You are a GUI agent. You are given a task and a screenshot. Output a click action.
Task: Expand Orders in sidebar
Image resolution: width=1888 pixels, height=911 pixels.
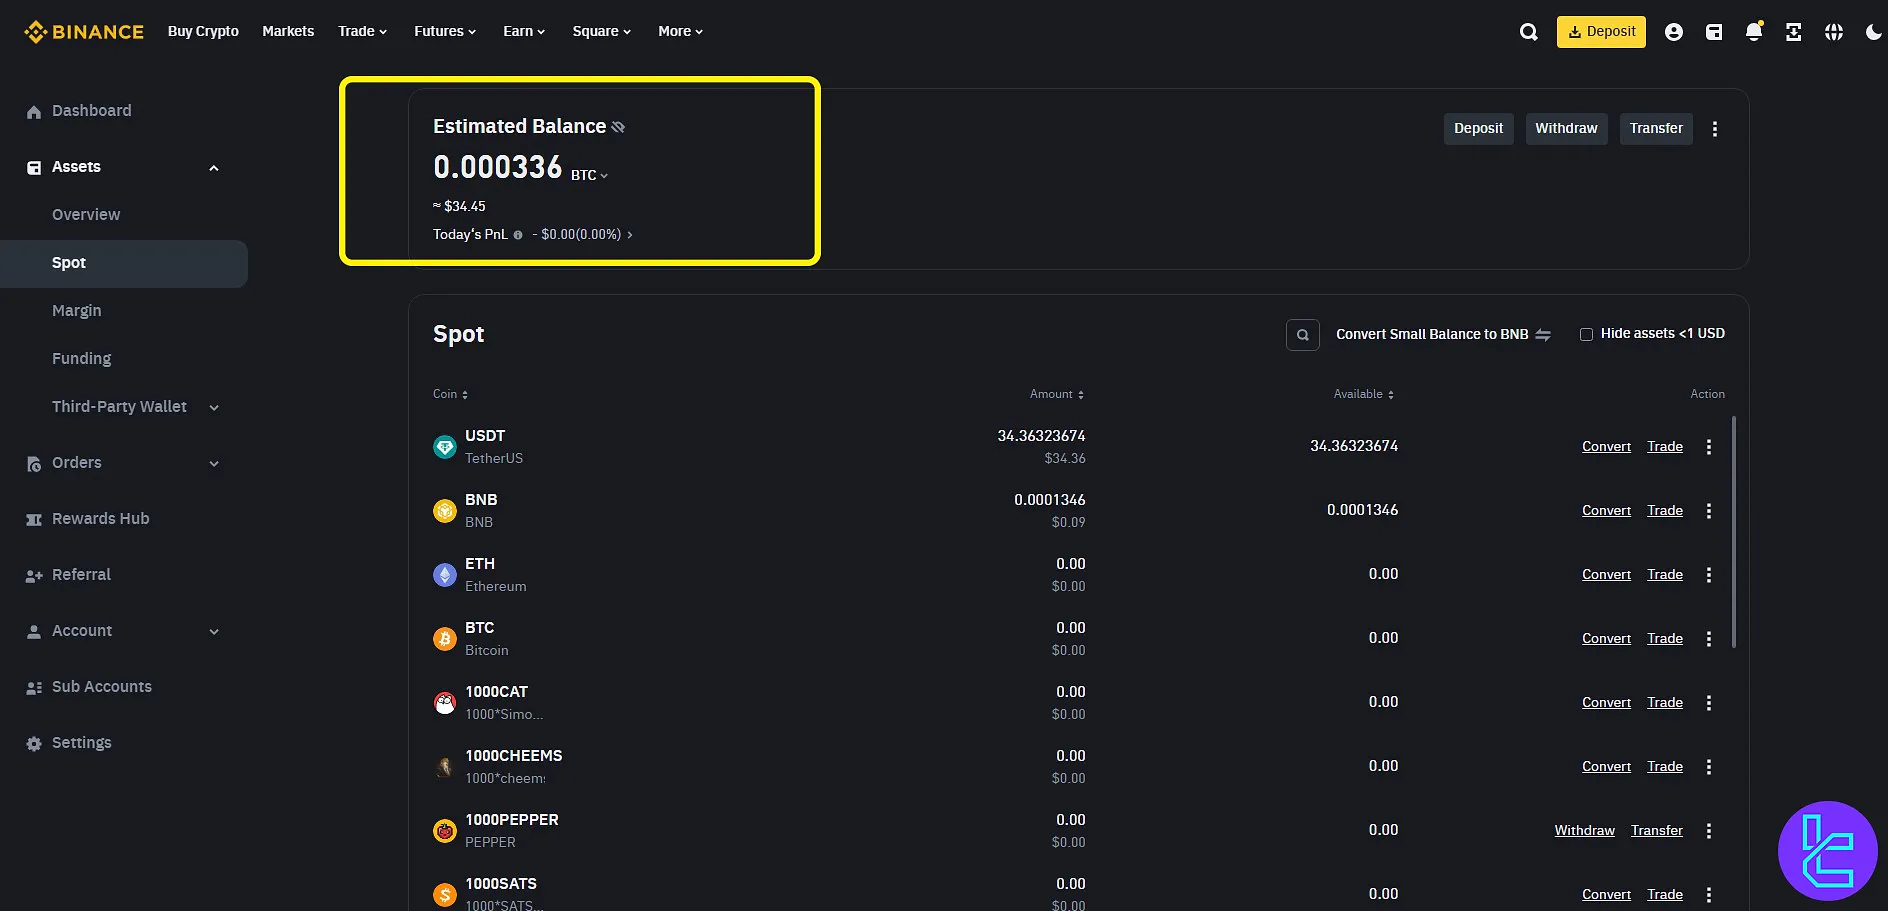(x=213, y=463)
